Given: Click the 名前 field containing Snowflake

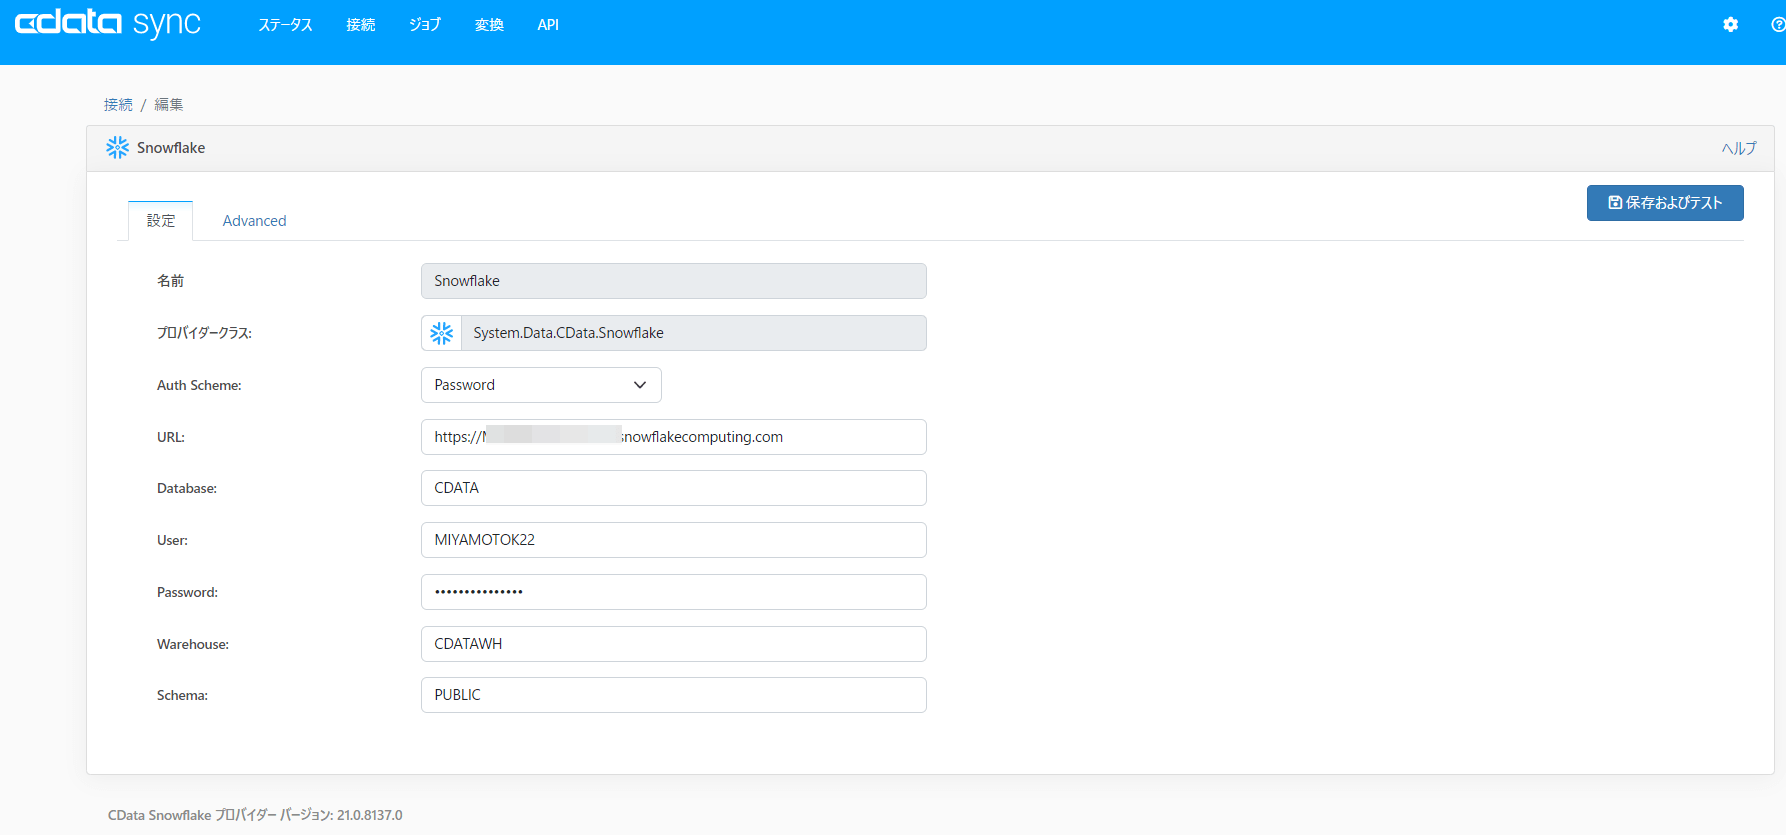Looking at the screenshot, I should click(x=674, y=281).
